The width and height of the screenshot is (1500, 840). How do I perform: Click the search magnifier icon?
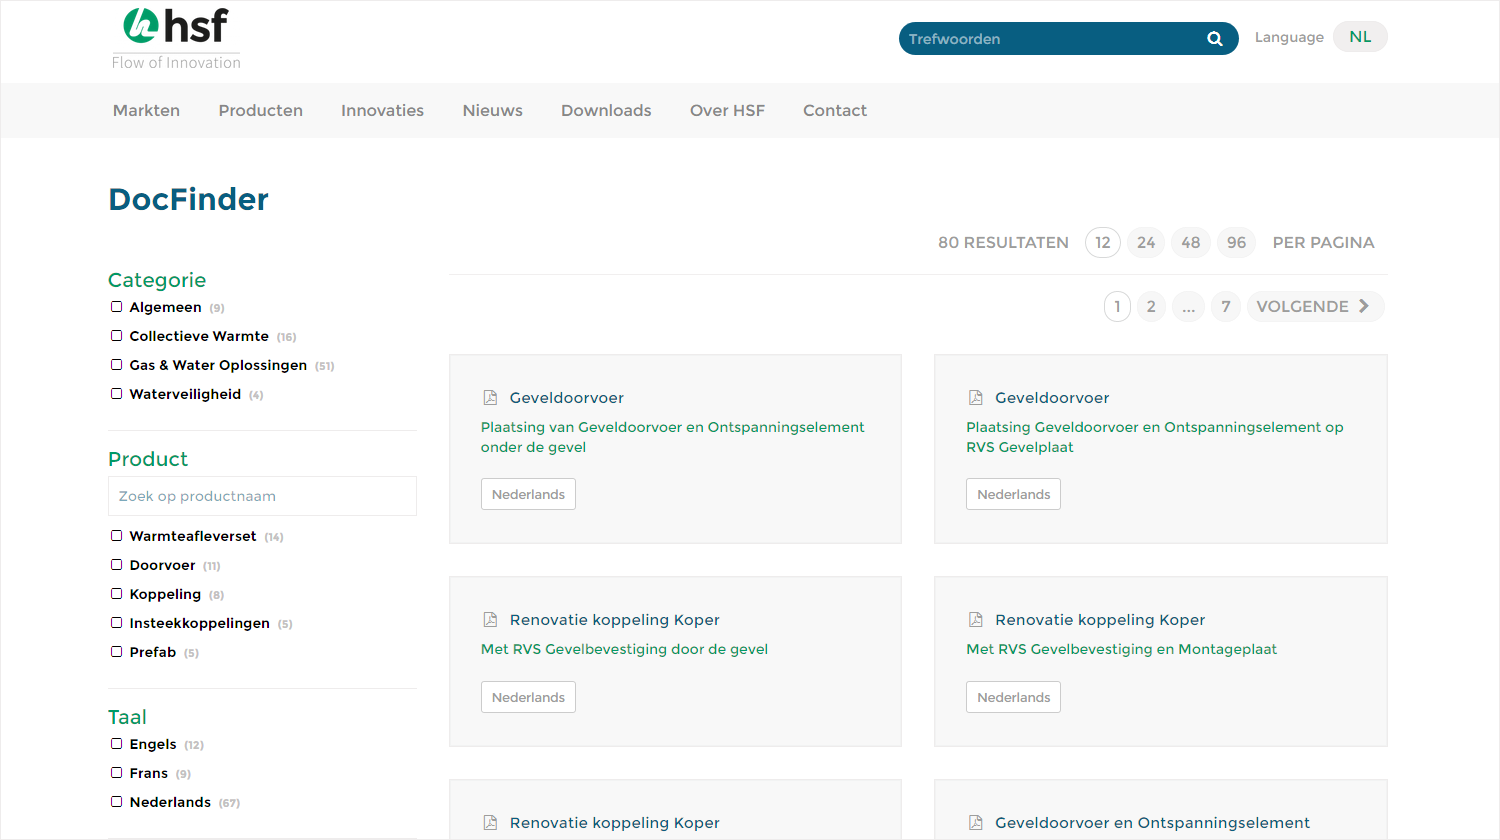[x=1215, y=39]
